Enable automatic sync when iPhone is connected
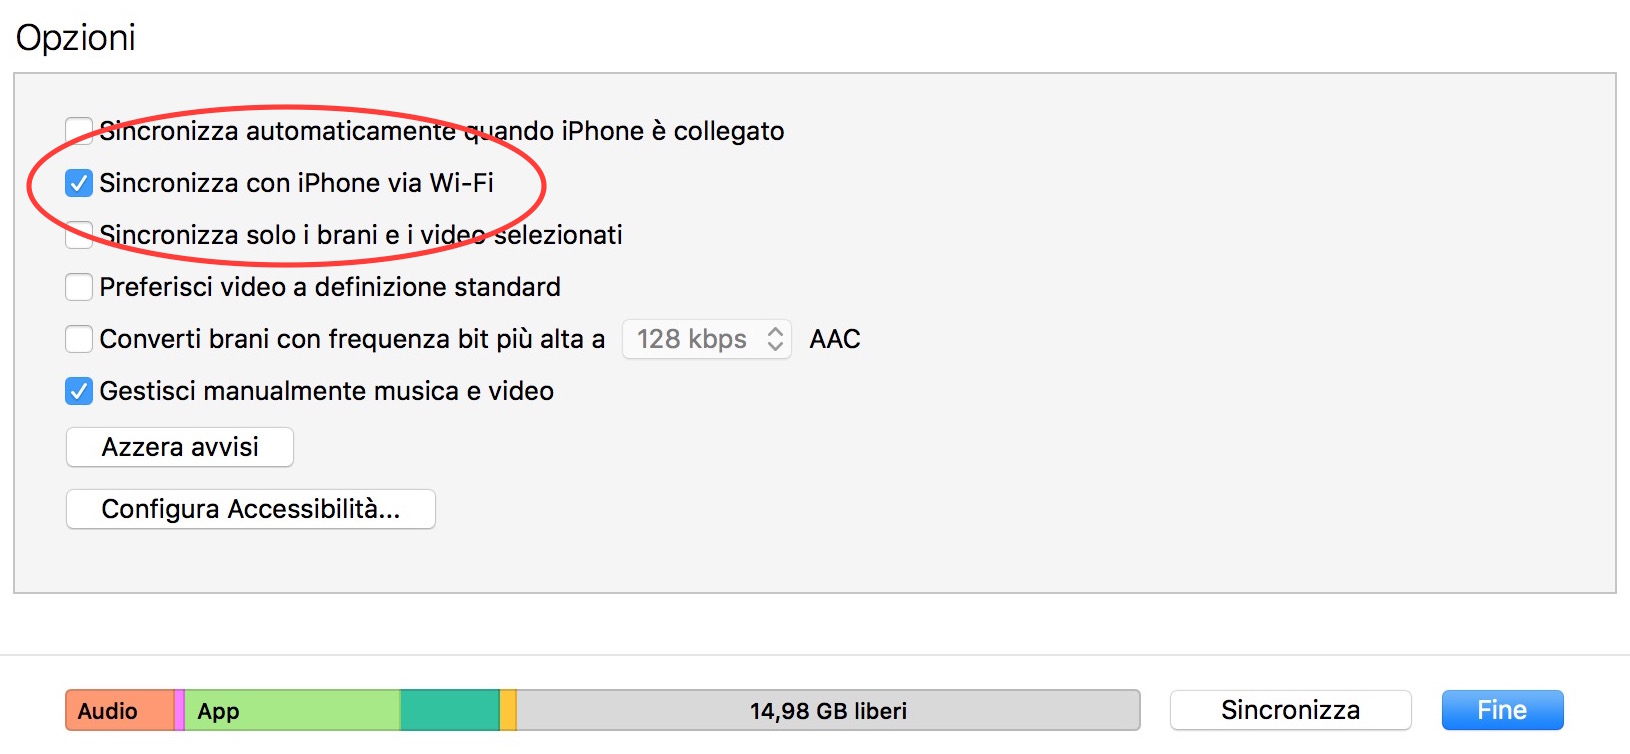 point(79,131)
